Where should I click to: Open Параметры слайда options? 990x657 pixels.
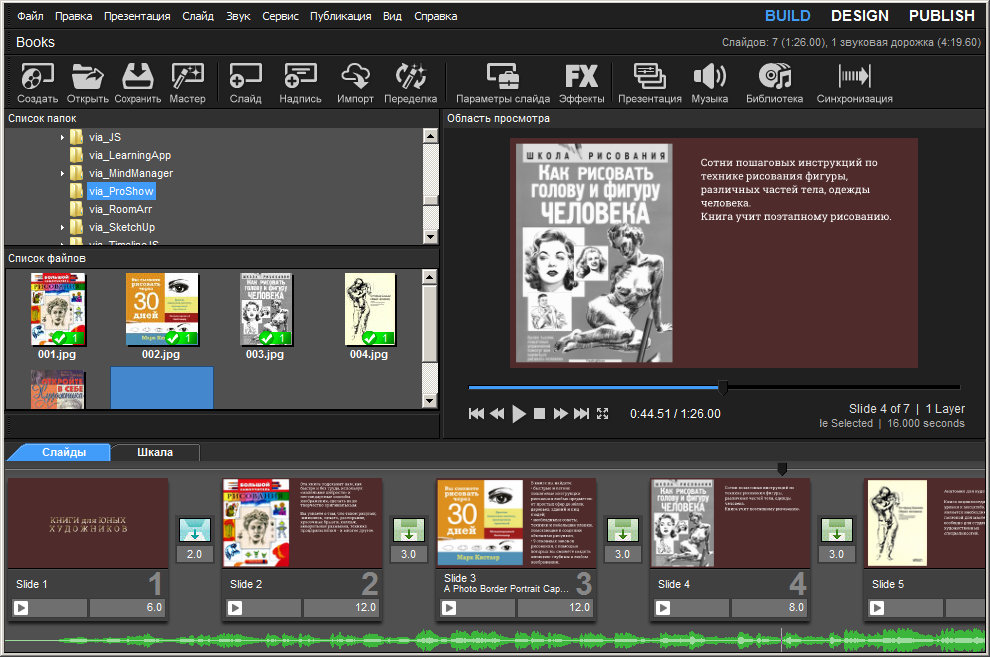(503, 77)
